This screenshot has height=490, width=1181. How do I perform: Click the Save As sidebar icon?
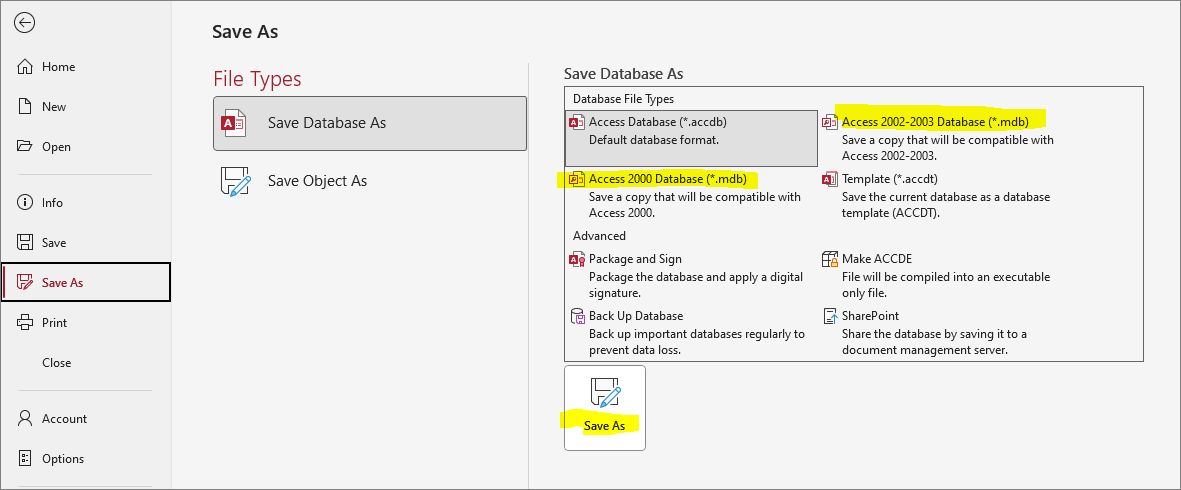point(25,282)
